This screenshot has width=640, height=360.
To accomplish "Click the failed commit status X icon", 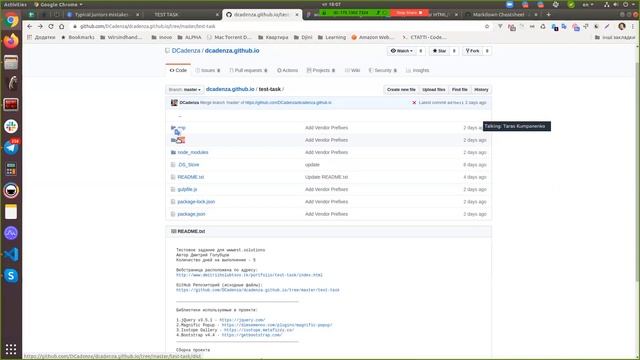I will (414, 103).
